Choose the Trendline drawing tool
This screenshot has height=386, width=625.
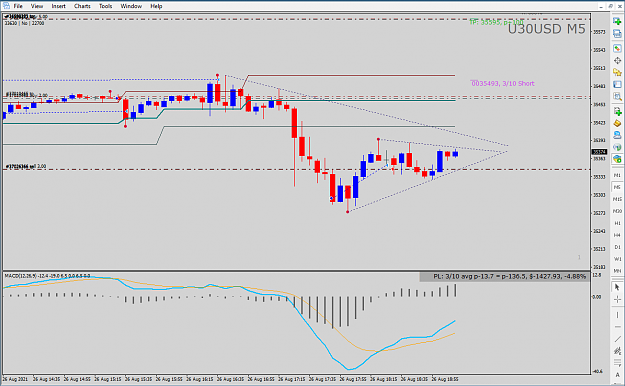(617, 339)
